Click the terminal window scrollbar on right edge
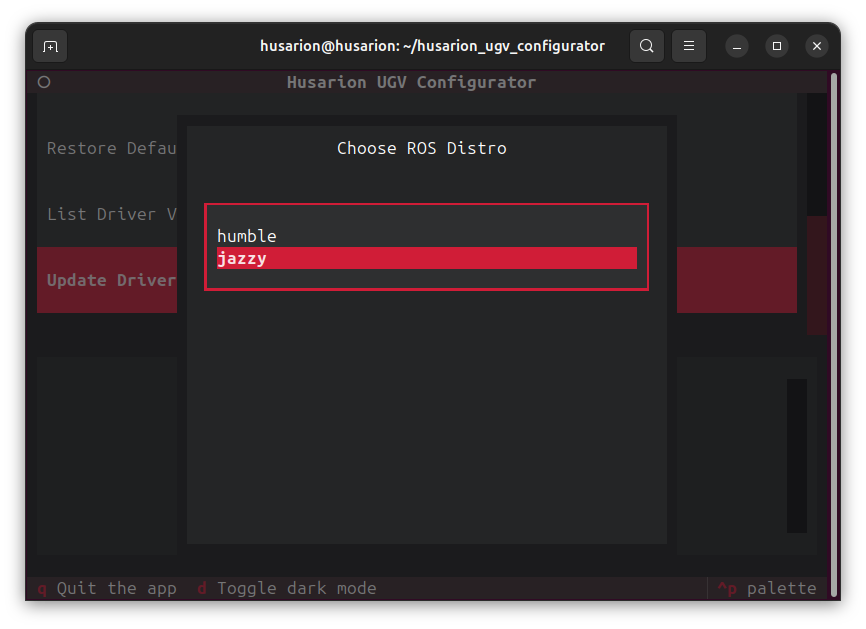 (835, 335)
